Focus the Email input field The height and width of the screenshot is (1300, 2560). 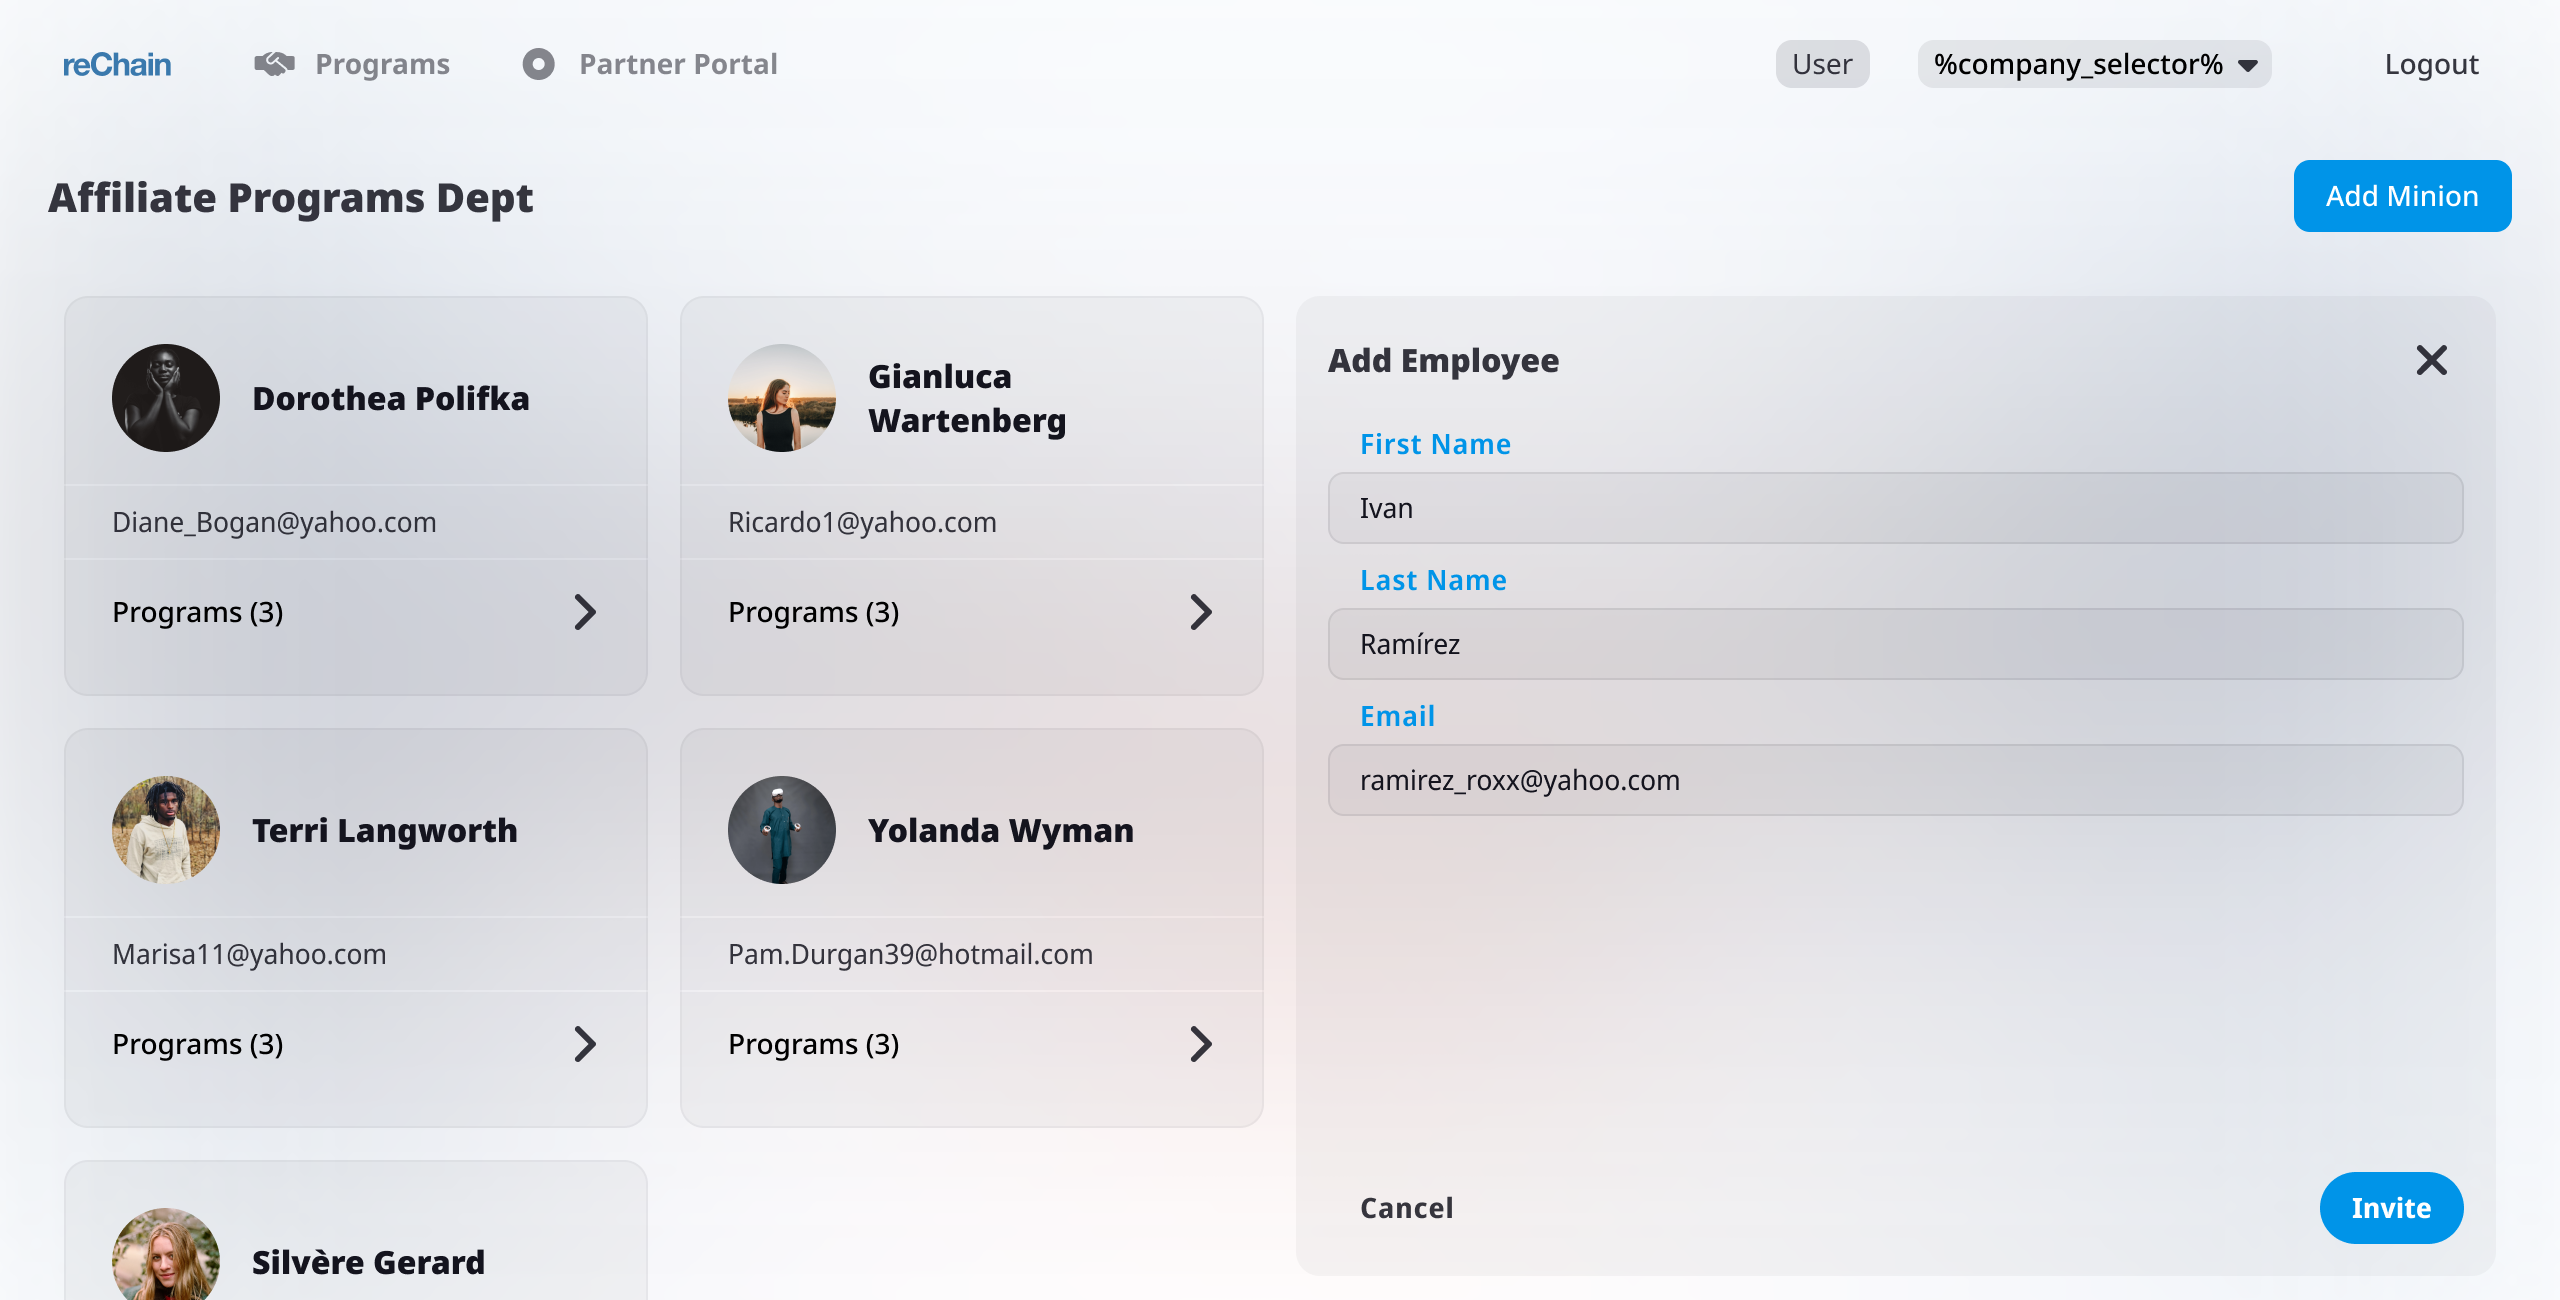1895,780
